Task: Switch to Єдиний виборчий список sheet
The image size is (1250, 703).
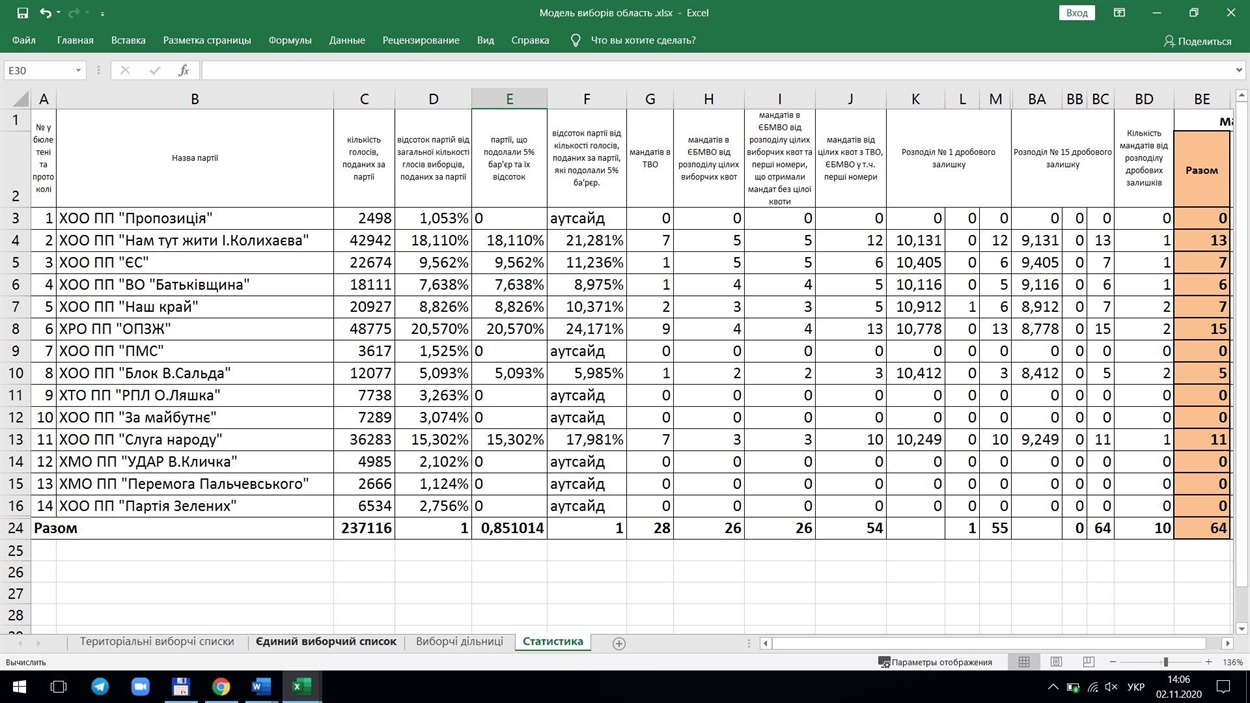Action: (326, 642)
